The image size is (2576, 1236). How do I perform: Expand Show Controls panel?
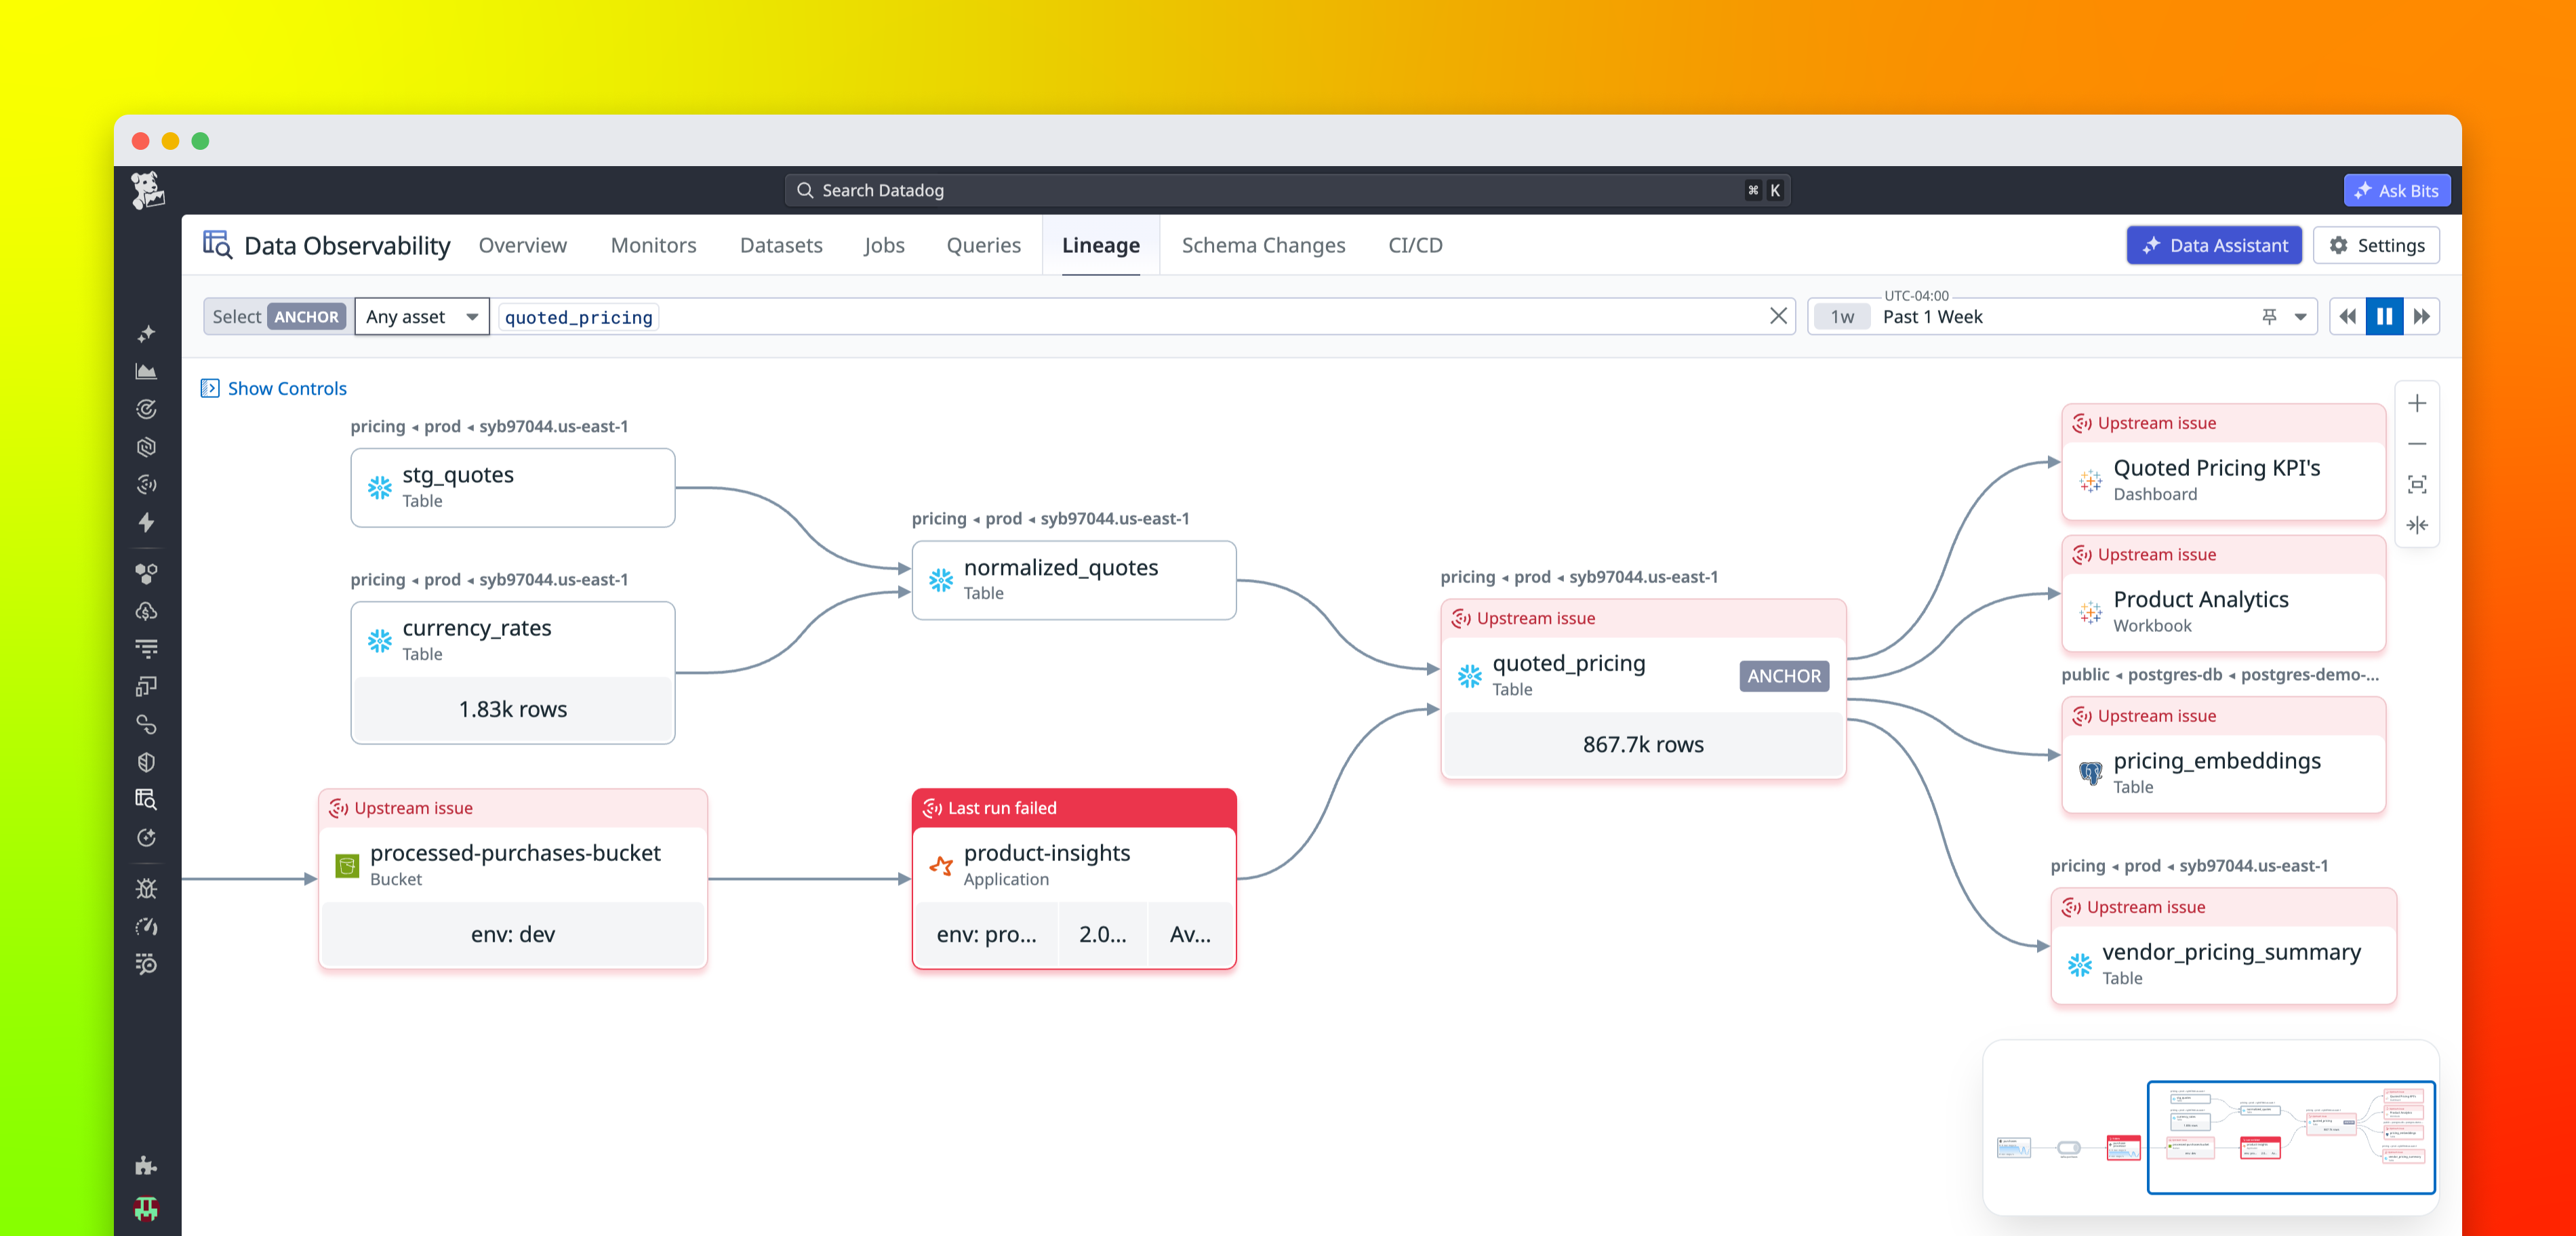[x=274, y=388]
